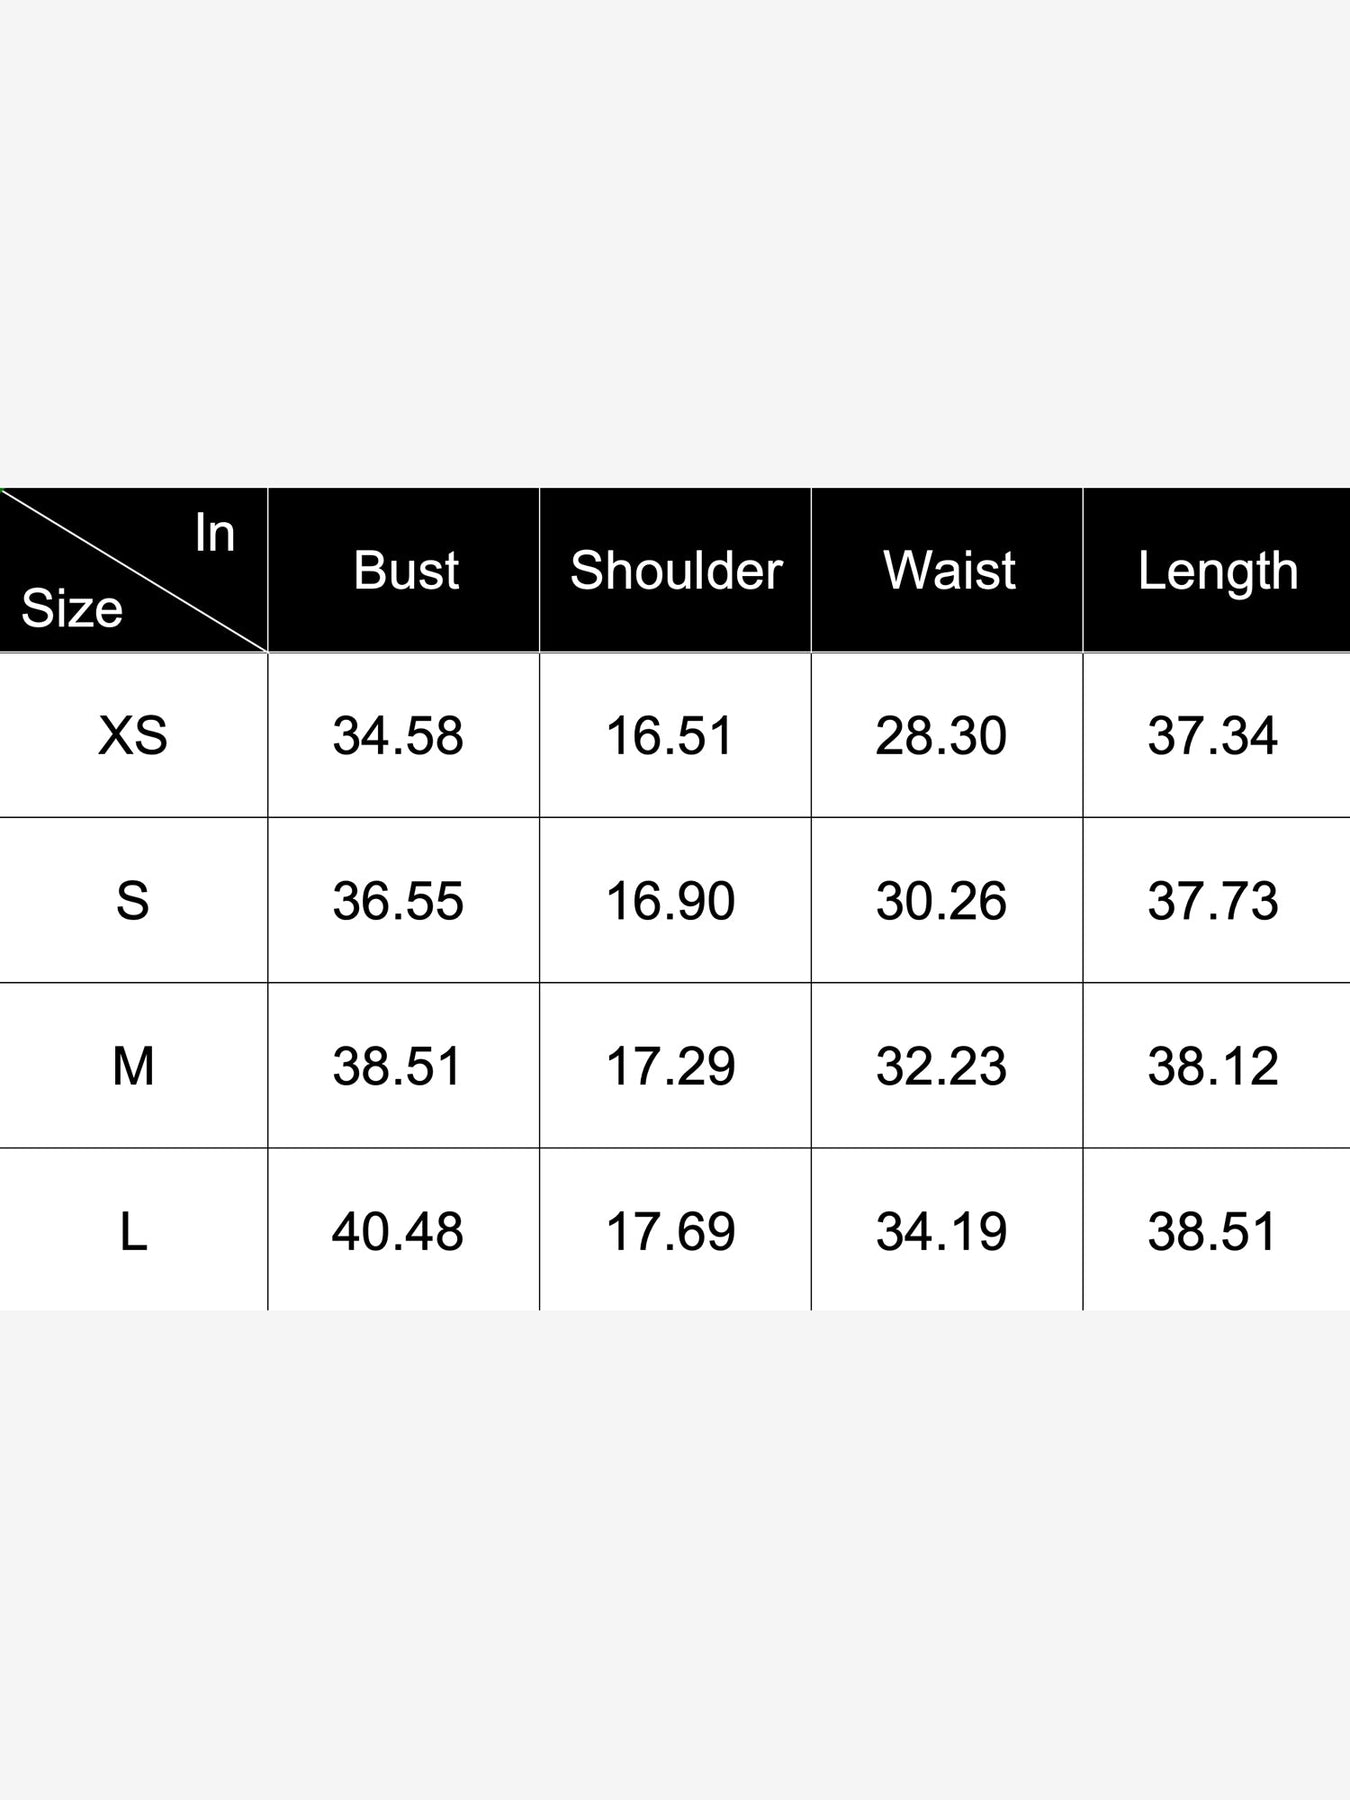Screen dimensions: 1350x1800
Task: Select the Length column header
Action: coord(1217,572)
